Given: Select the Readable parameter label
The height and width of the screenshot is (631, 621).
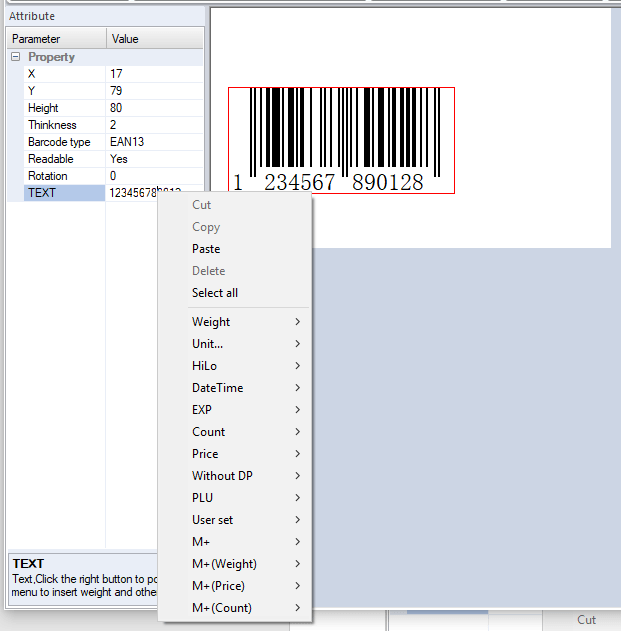Looking at the screenshot, I should click(x=64, y=159).
